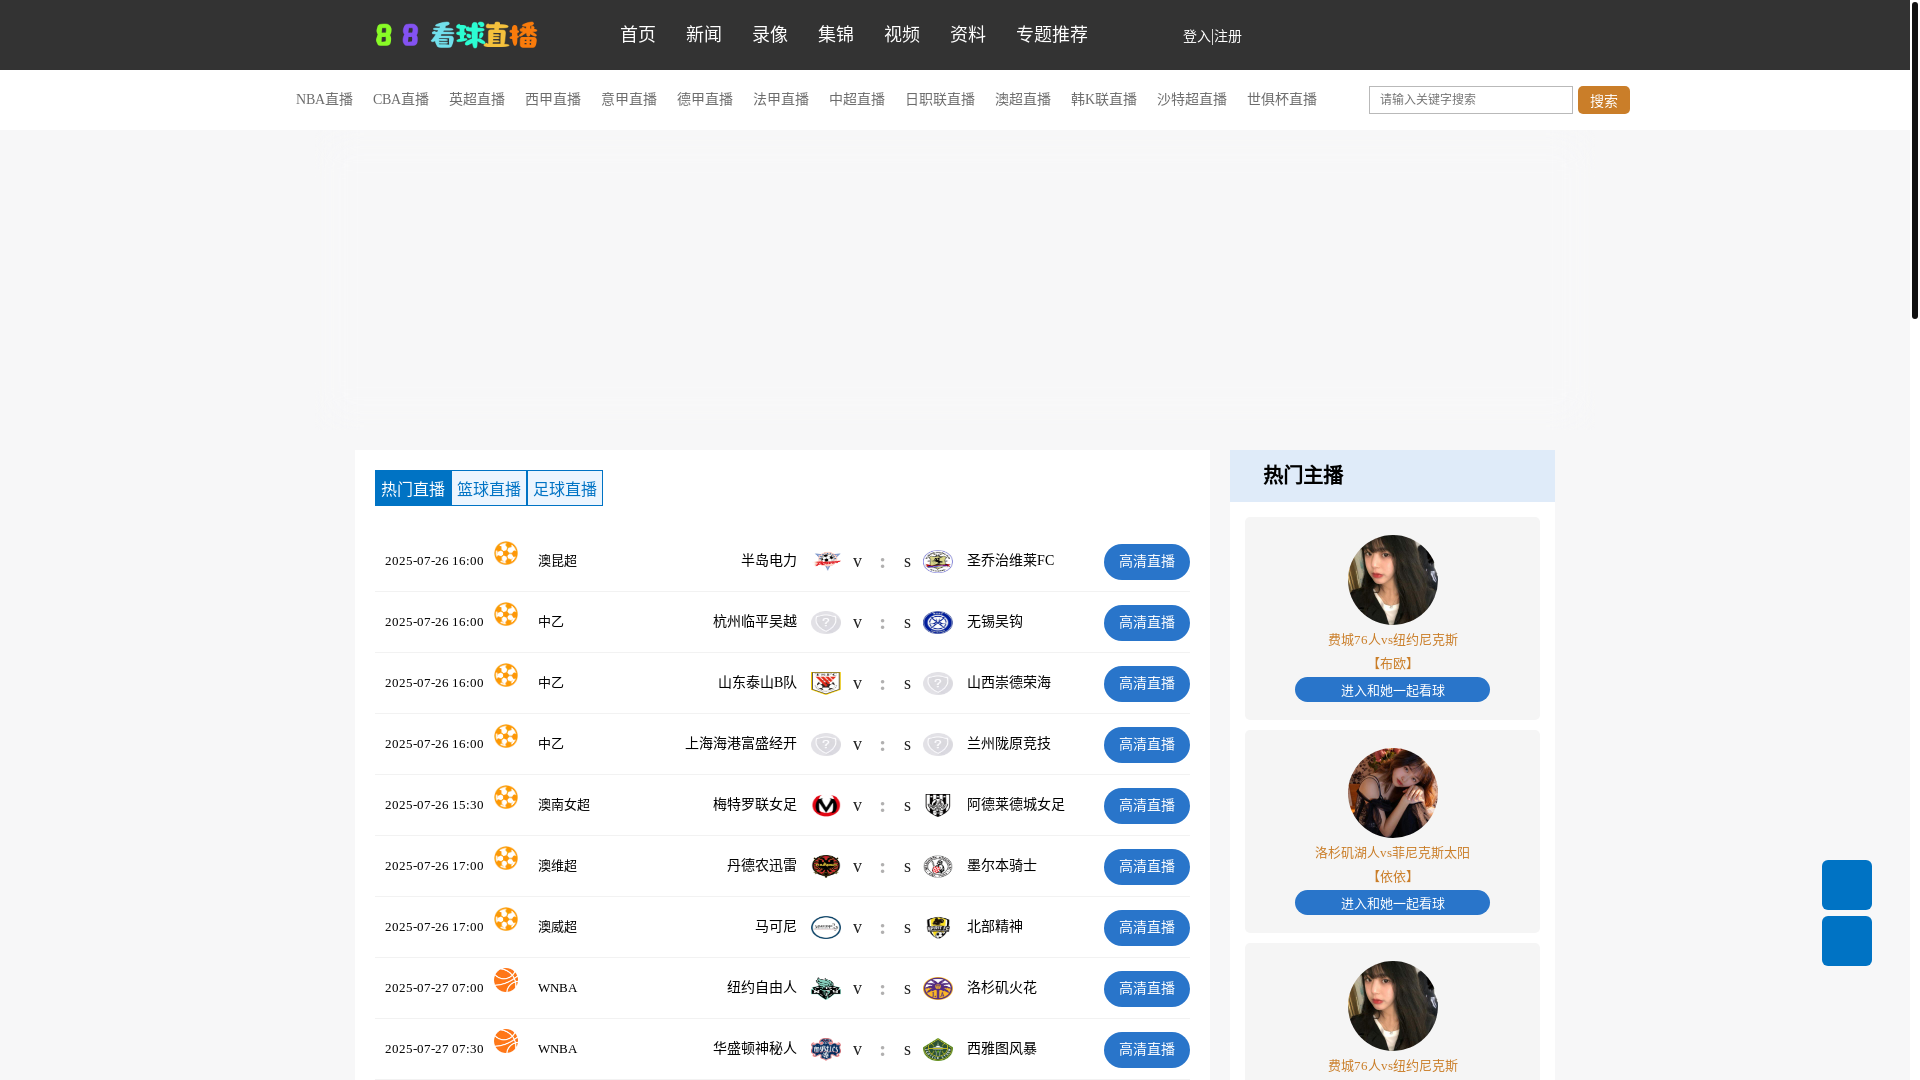Click 西雅图风暴 team logo

938,1049
